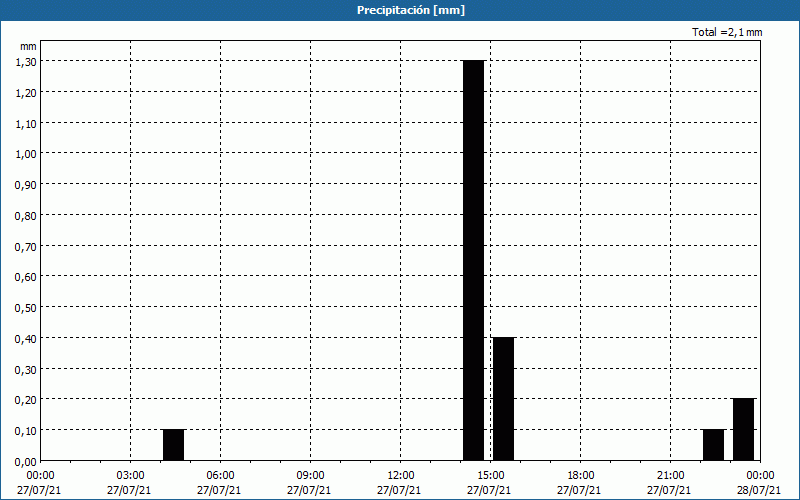Click the 0,00 y-axis label
Viewport: 800px width, 500px height.
pyautogui.click(x=26, y=462)
